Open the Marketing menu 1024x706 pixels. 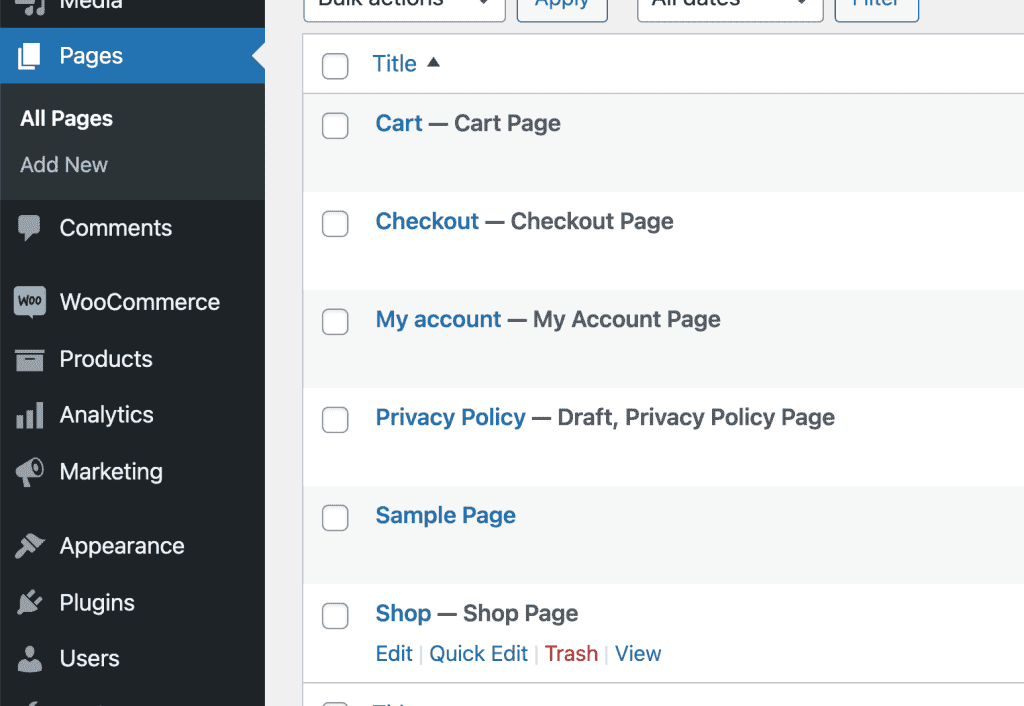click(x=111, y=471)
